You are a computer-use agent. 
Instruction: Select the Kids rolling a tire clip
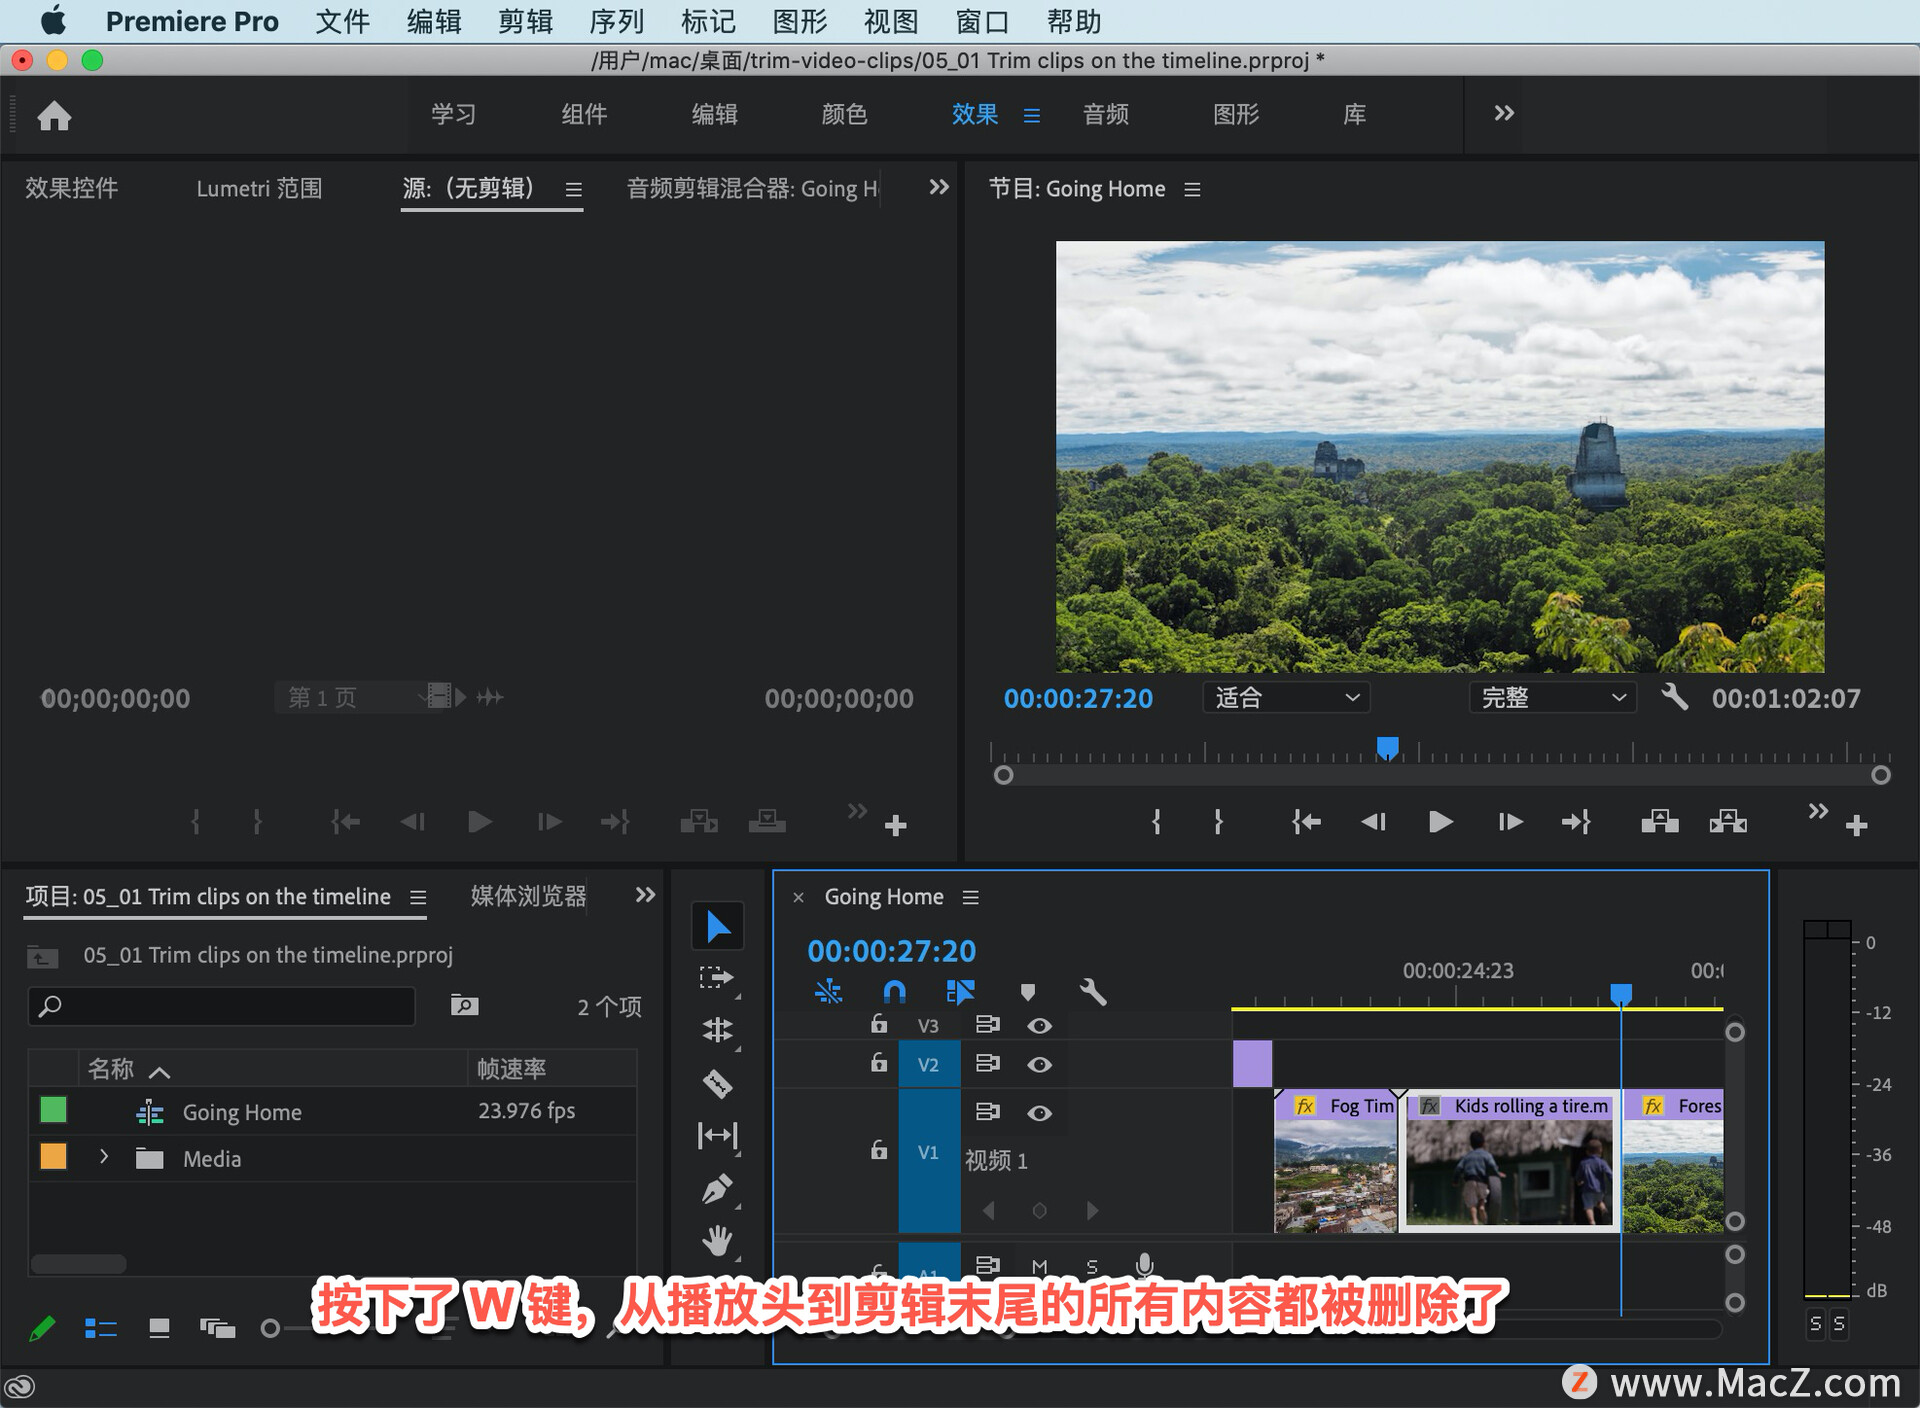(1508, 1165)
